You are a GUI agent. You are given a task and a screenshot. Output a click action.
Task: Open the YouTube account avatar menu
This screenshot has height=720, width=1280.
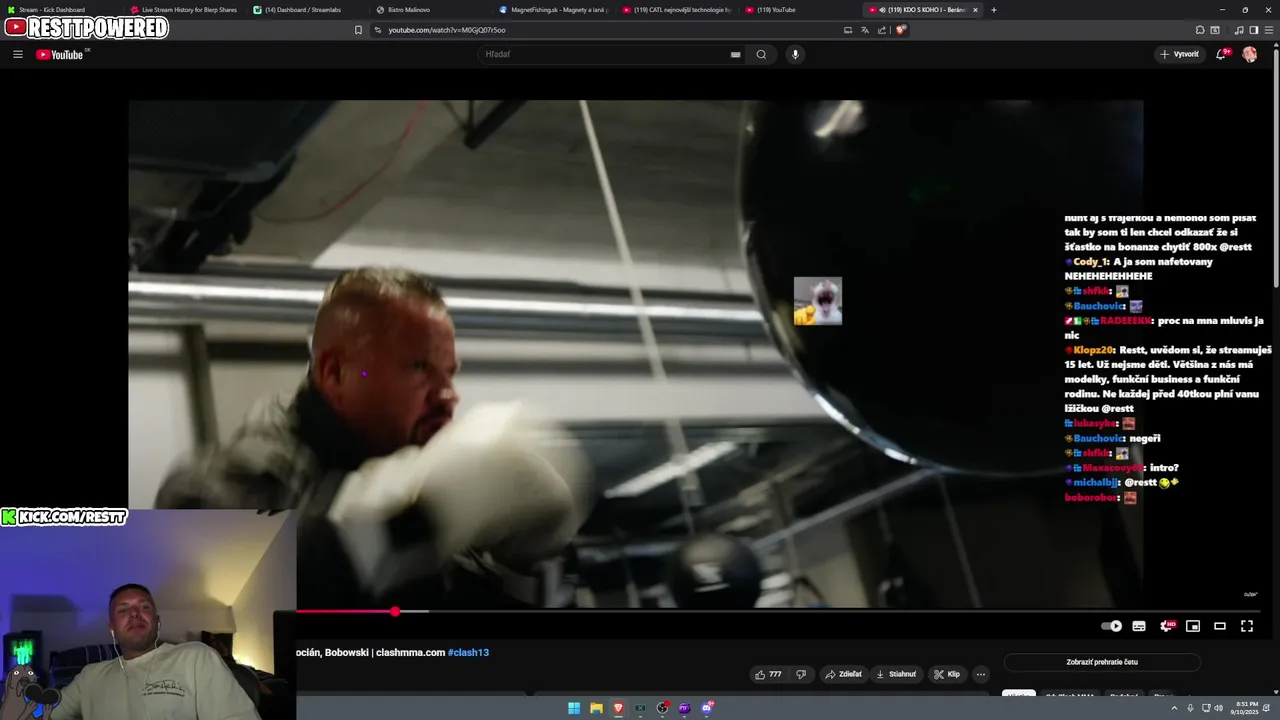pos(1249,54)
